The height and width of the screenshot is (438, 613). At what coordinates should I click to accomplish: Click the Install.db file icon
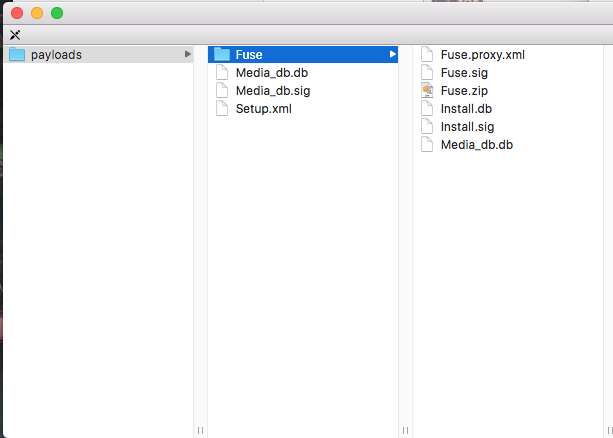tap(427, 109)
